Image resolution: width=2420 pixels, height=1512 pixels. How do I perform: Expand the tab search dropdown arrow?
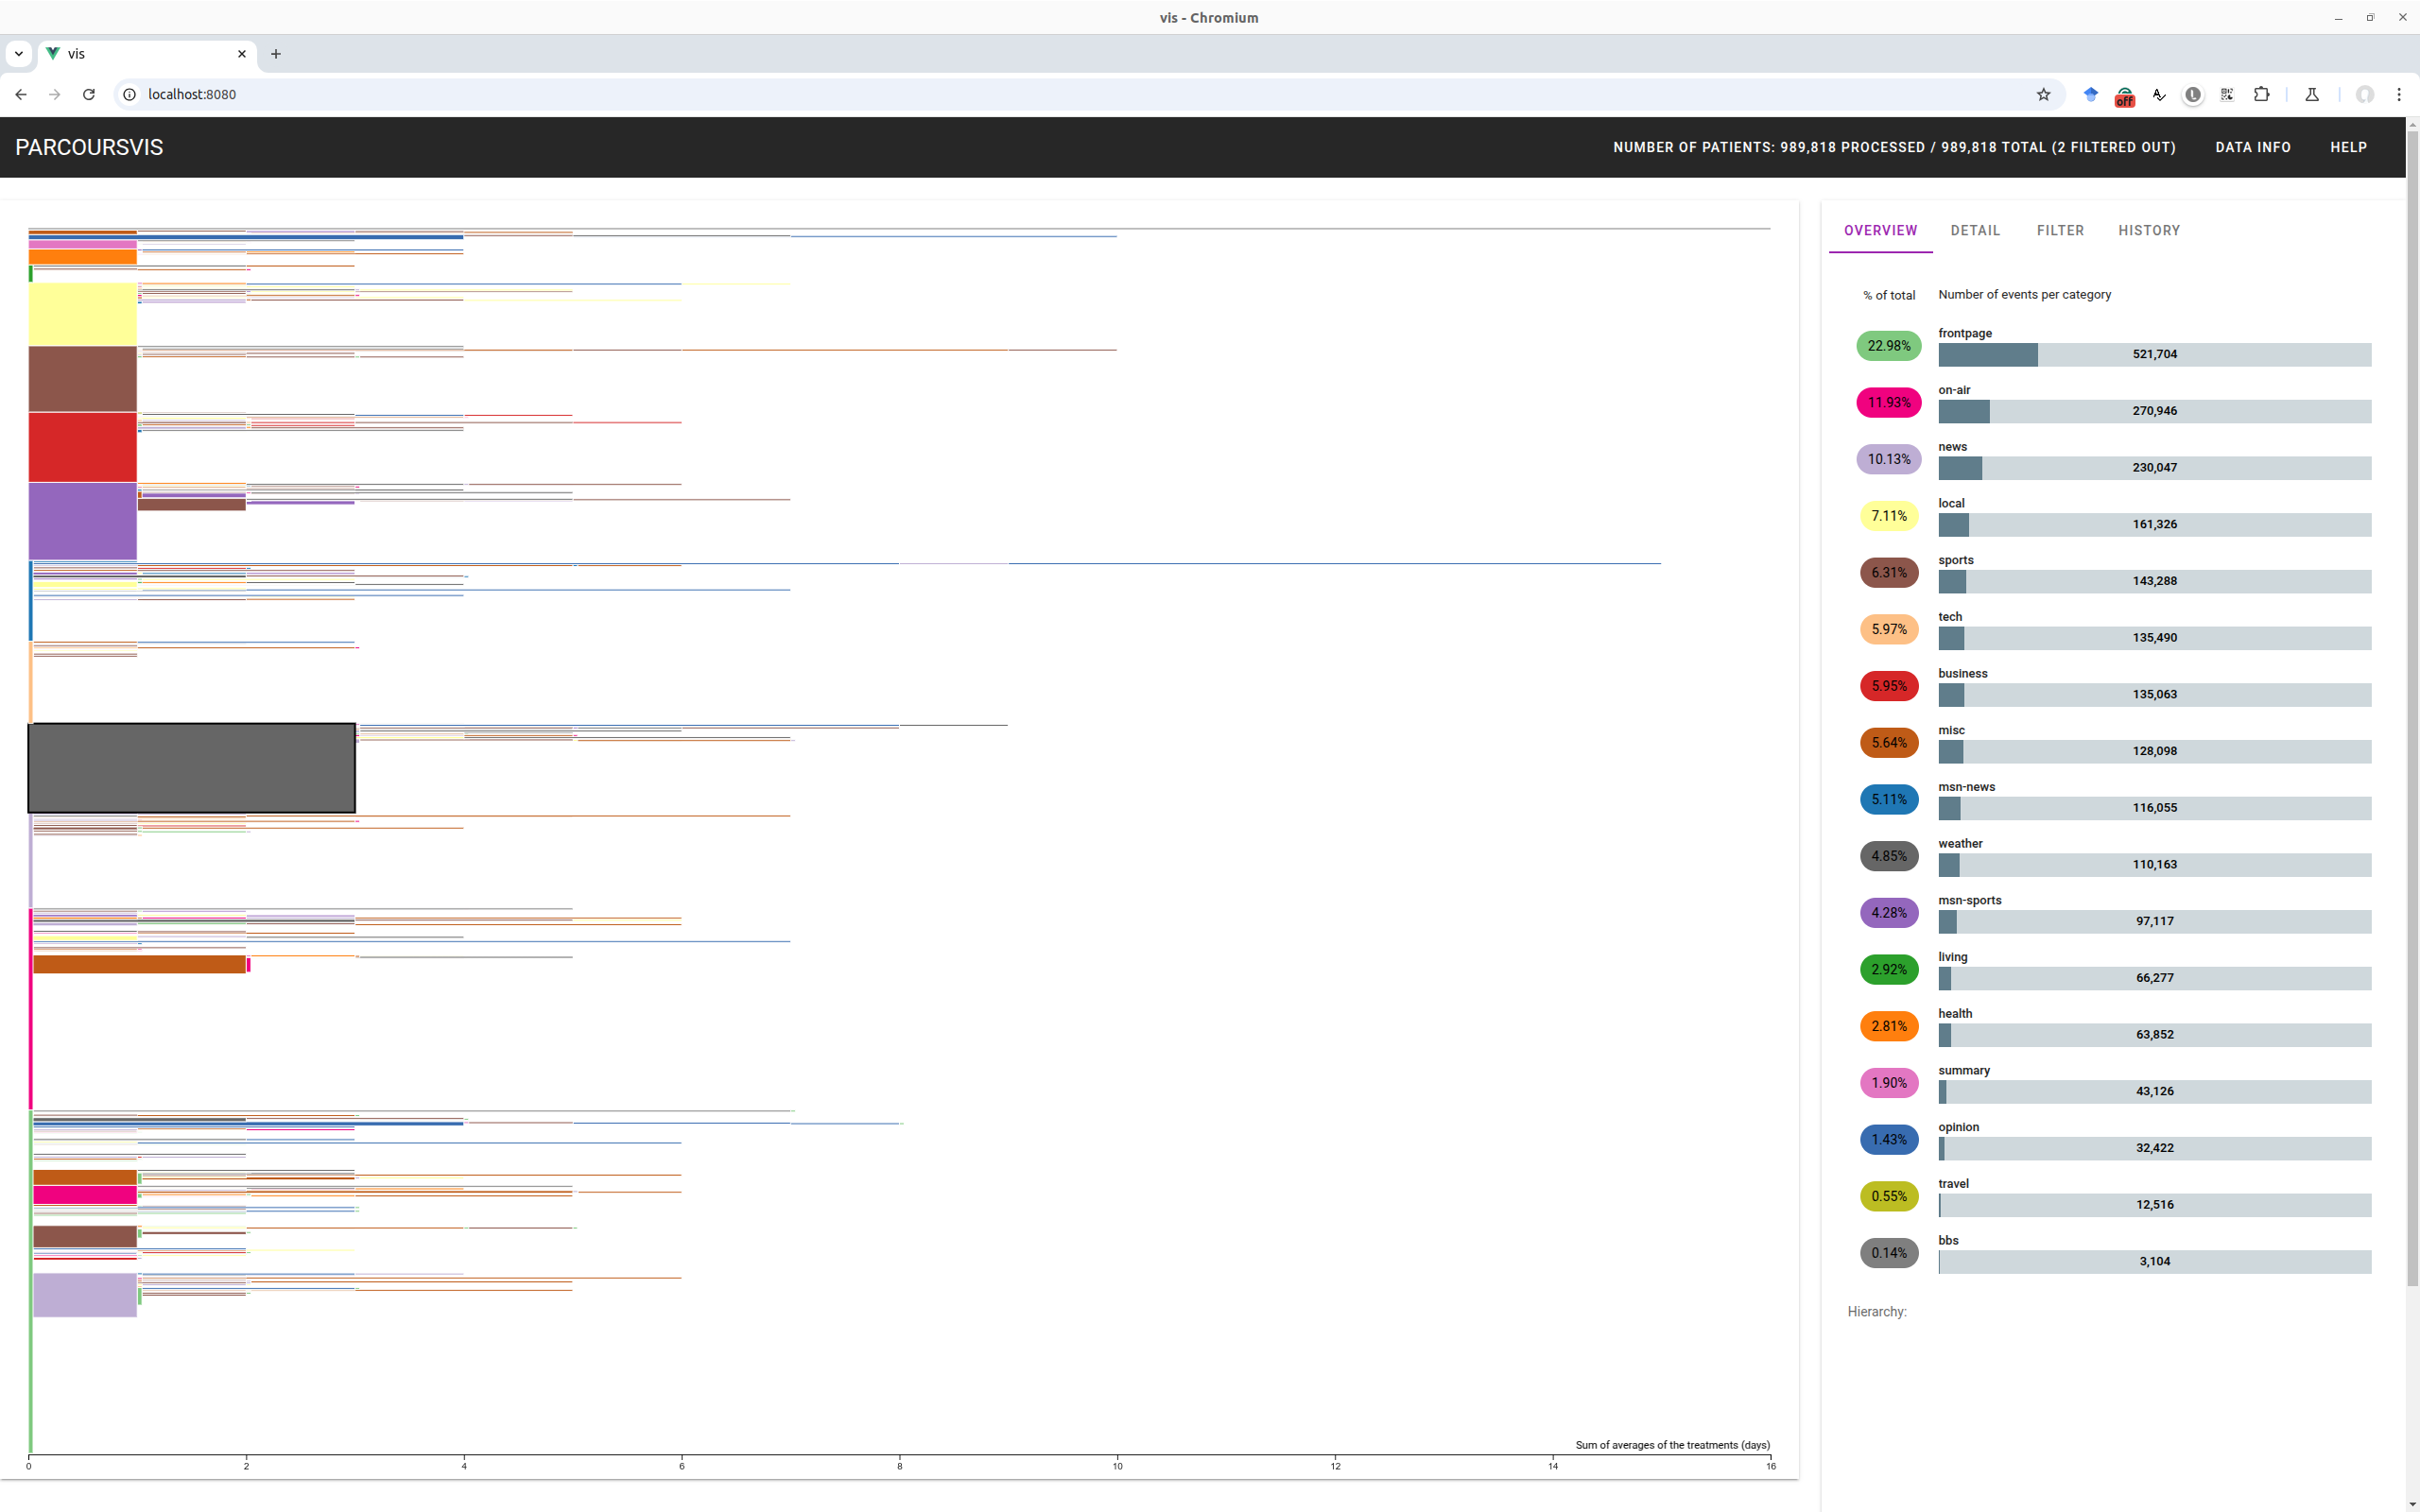[x=19, y=54]
